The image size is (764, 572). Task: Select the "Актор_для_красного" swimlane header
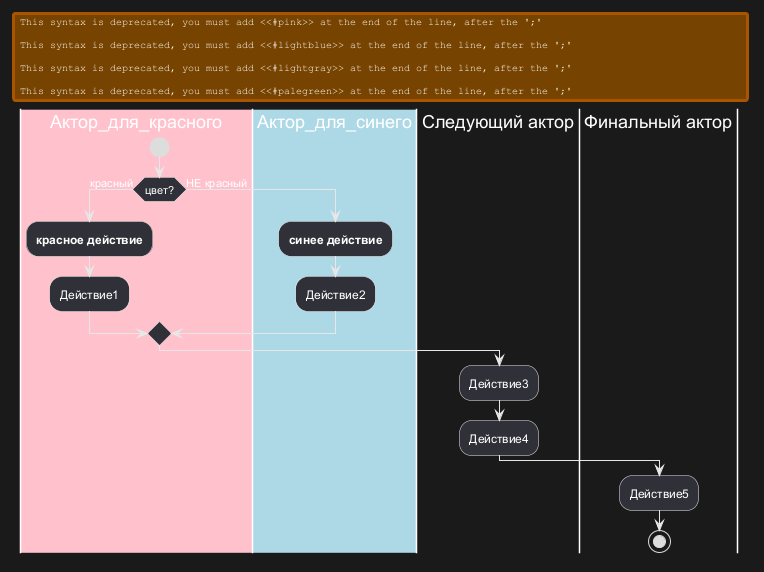point(136,123)
